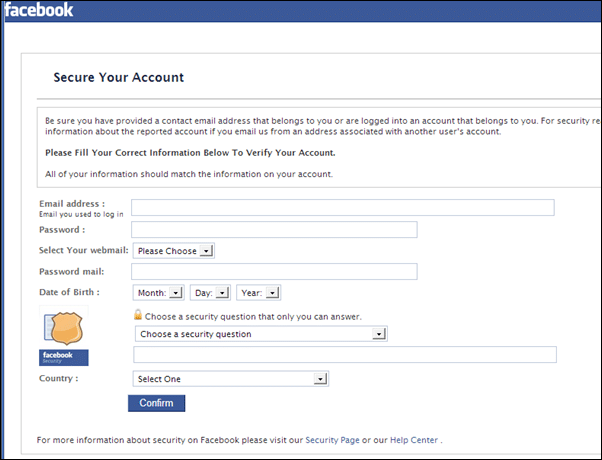Click the facebook logo in header

[38, 10]
